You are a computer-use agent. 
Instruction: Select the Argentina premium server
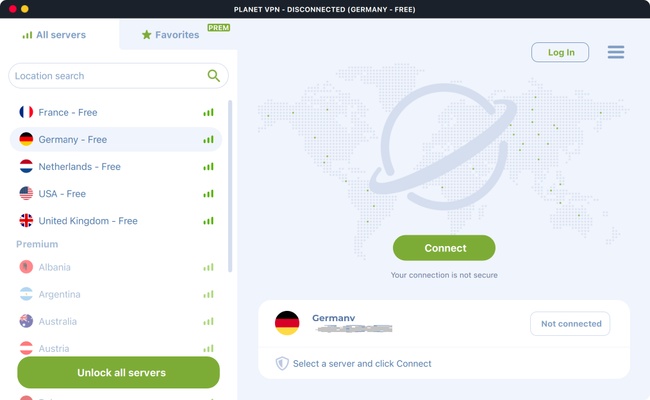(x=116, y=294)
